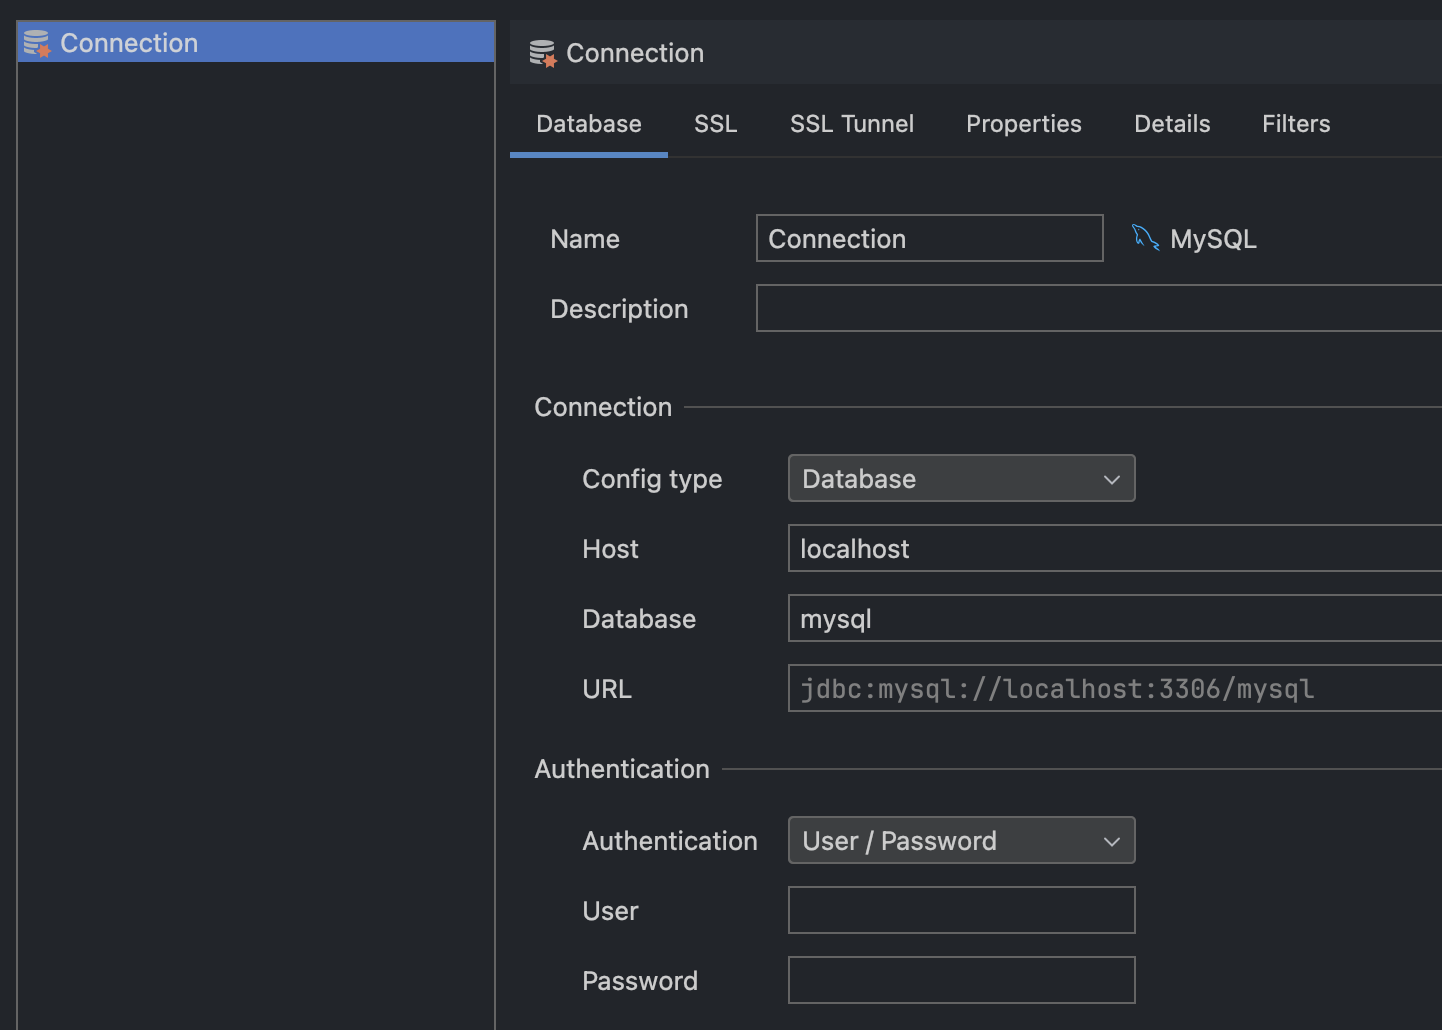This screenshot has width=1442, height=1030.
Task: Focus the connection Name field
Action: tap(929, 239)
